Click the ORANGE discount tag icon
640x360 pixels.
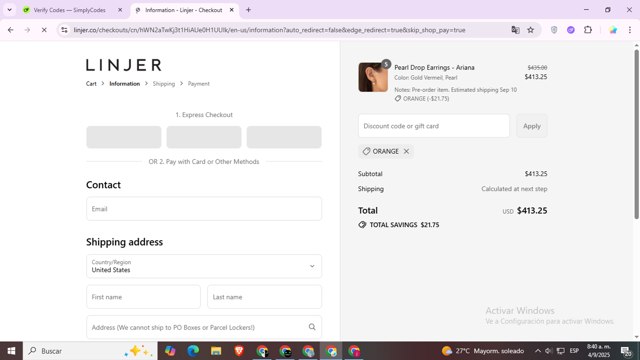(366, 151)
